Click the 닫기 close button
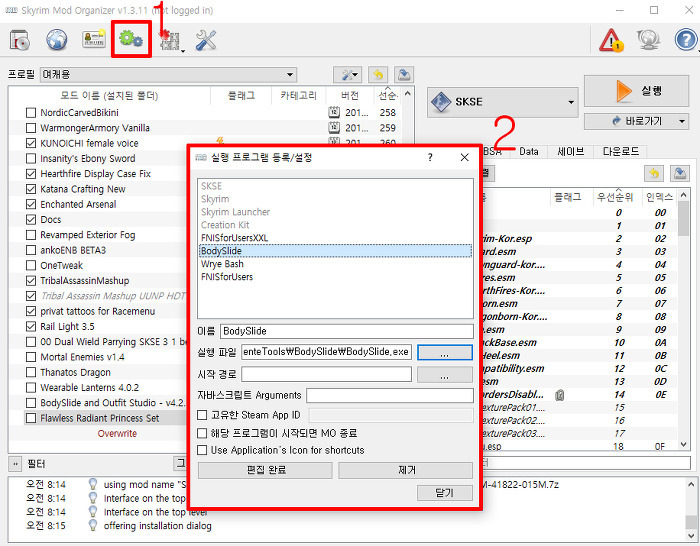700x546 pixels. pos(445,493)
